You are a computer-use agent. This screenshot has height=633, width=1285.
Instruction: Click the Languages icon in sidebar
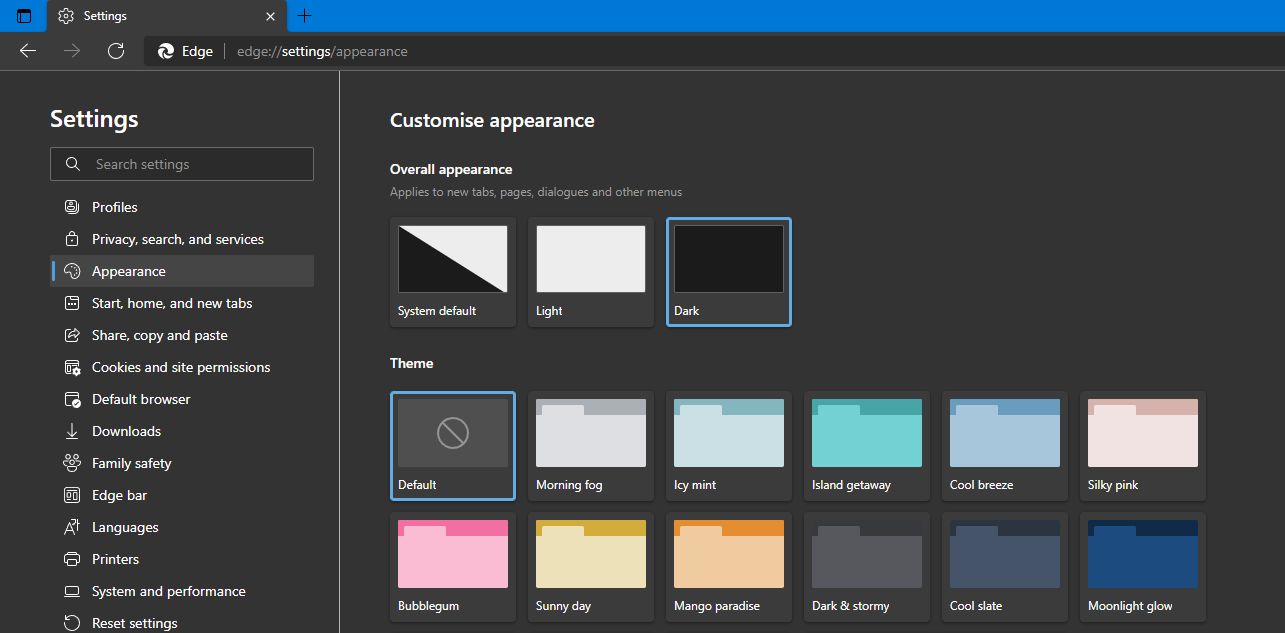click(72, 527)
